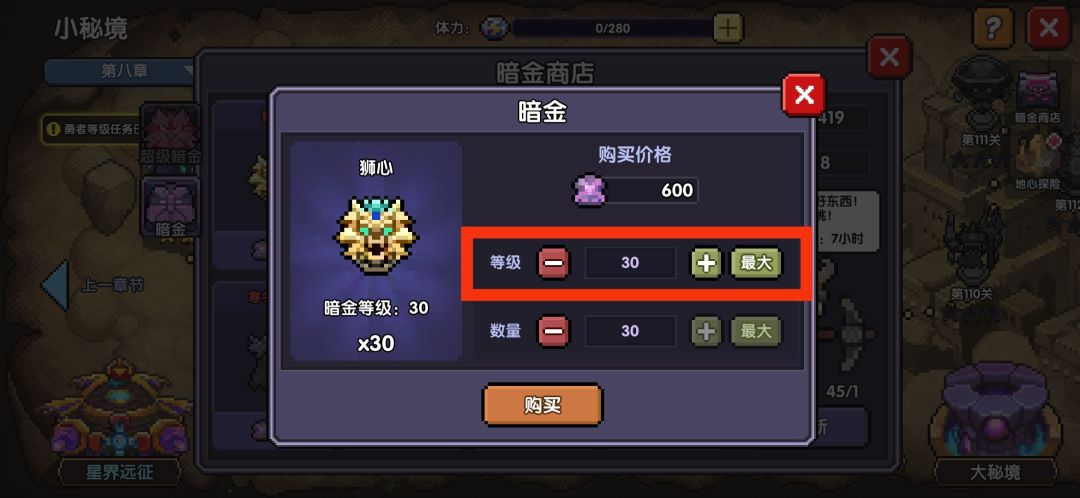The width and height of the screenshot is (1080, 498).
Task: Click the orange 购买 button
Action: tap(542, 405)
